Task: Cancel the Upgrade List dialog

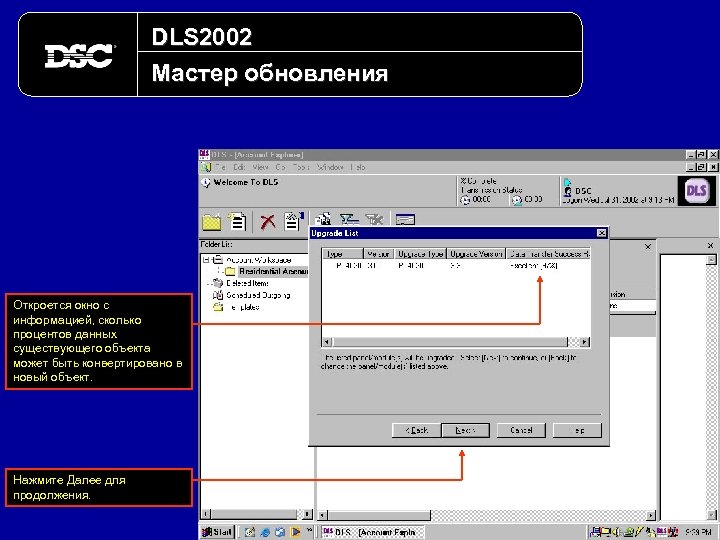Action: point(521,430)
